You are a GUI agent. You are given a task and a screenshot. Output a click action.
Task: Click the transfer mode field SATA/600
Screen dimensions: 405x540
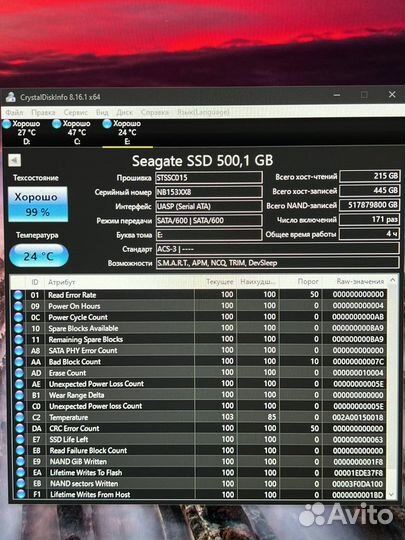click(x=209, y=220)
